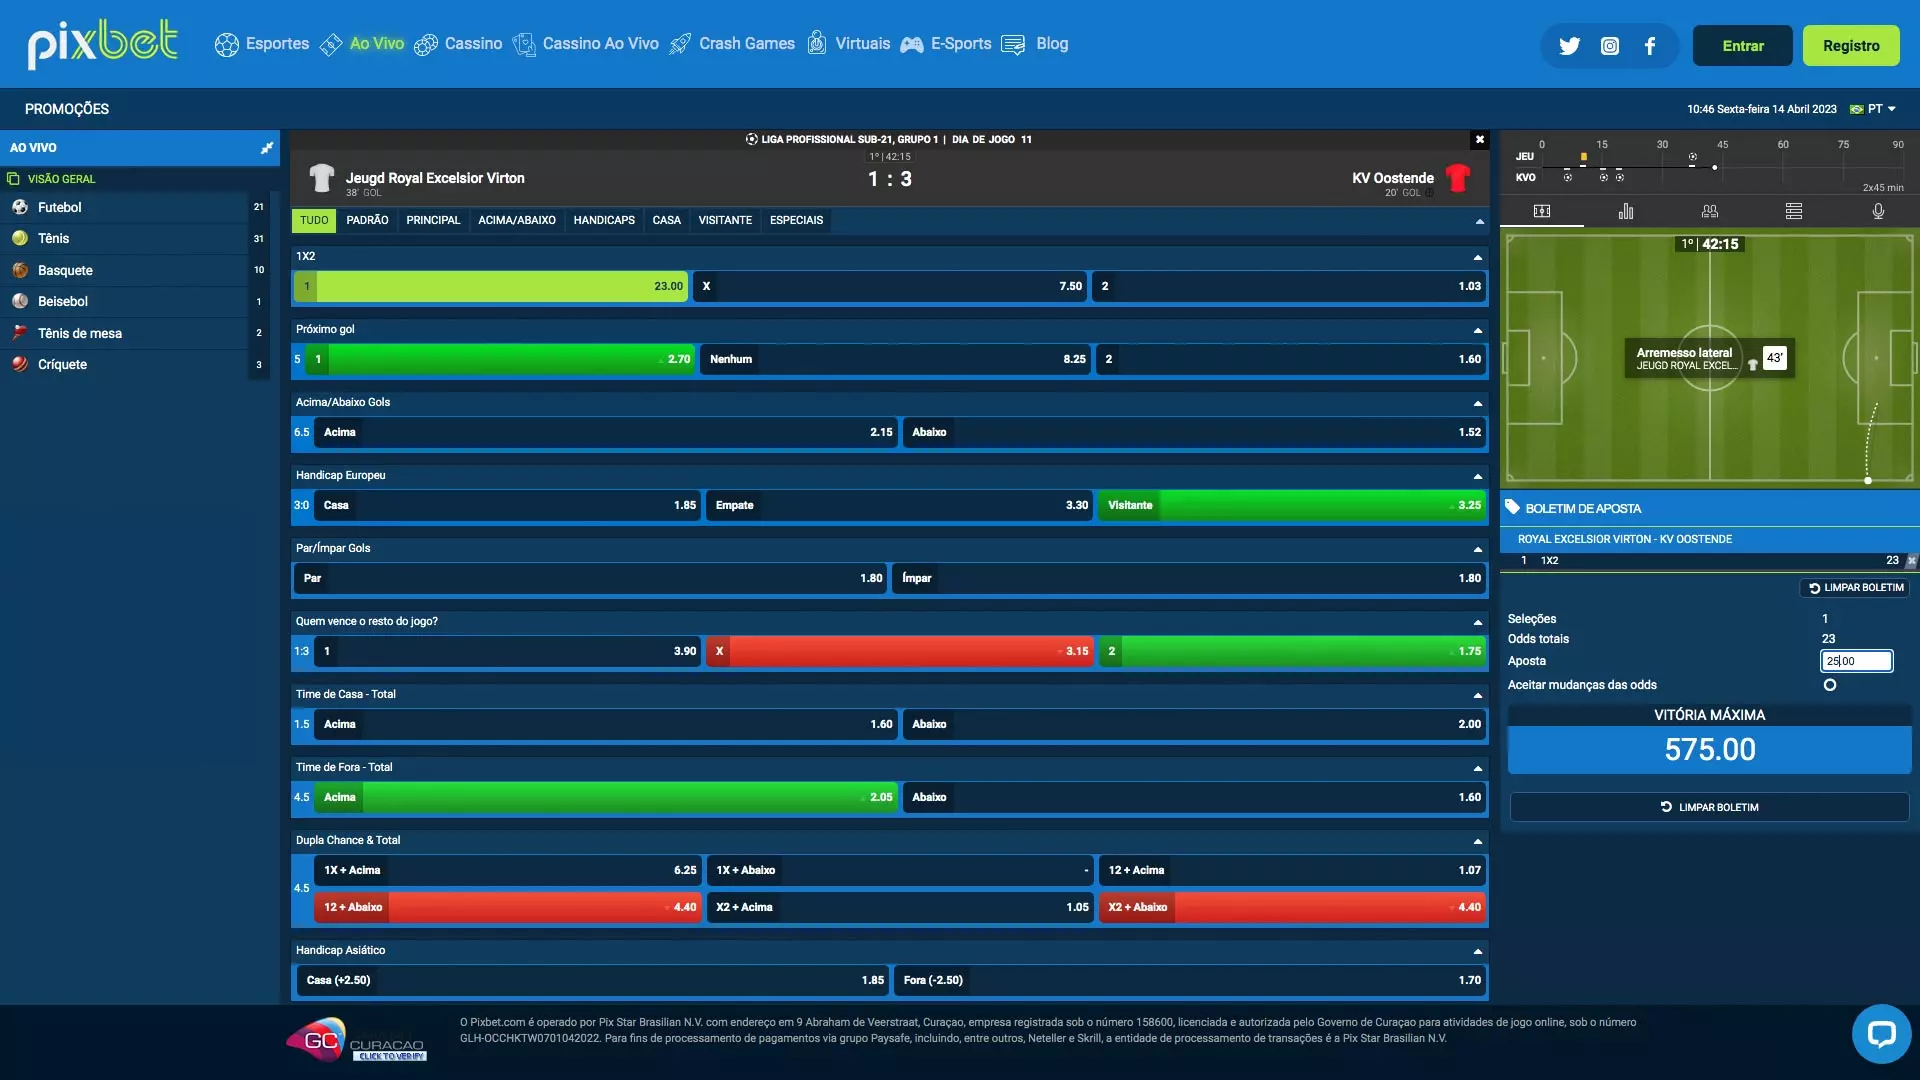1920x1080 pixels.
Task: Click the Curacao GC verification badge
Action: (x=357, y=1040)
